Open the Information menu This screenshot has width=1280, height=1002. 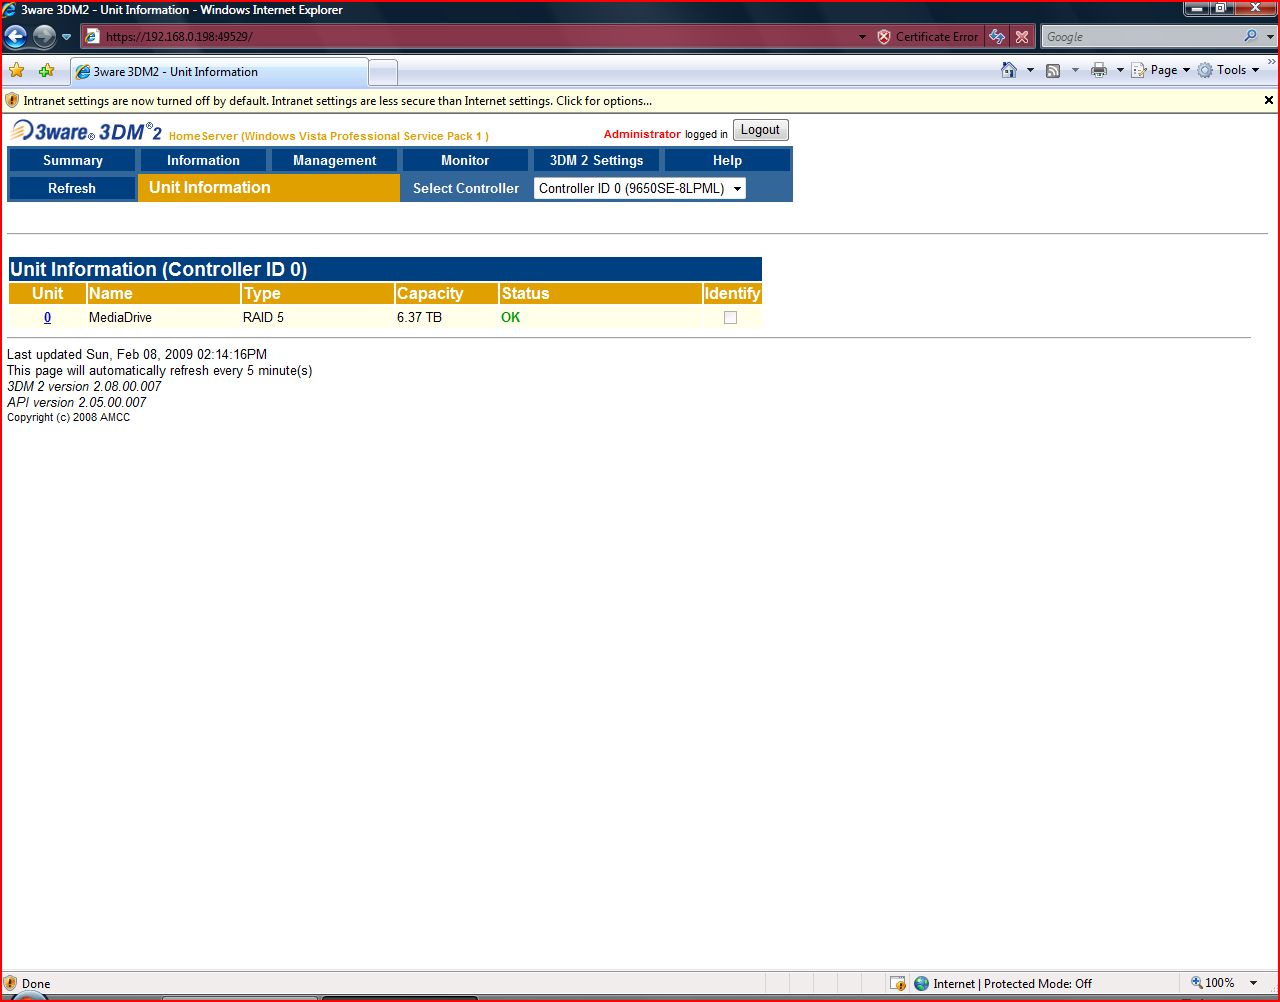[x=203, y=160]
